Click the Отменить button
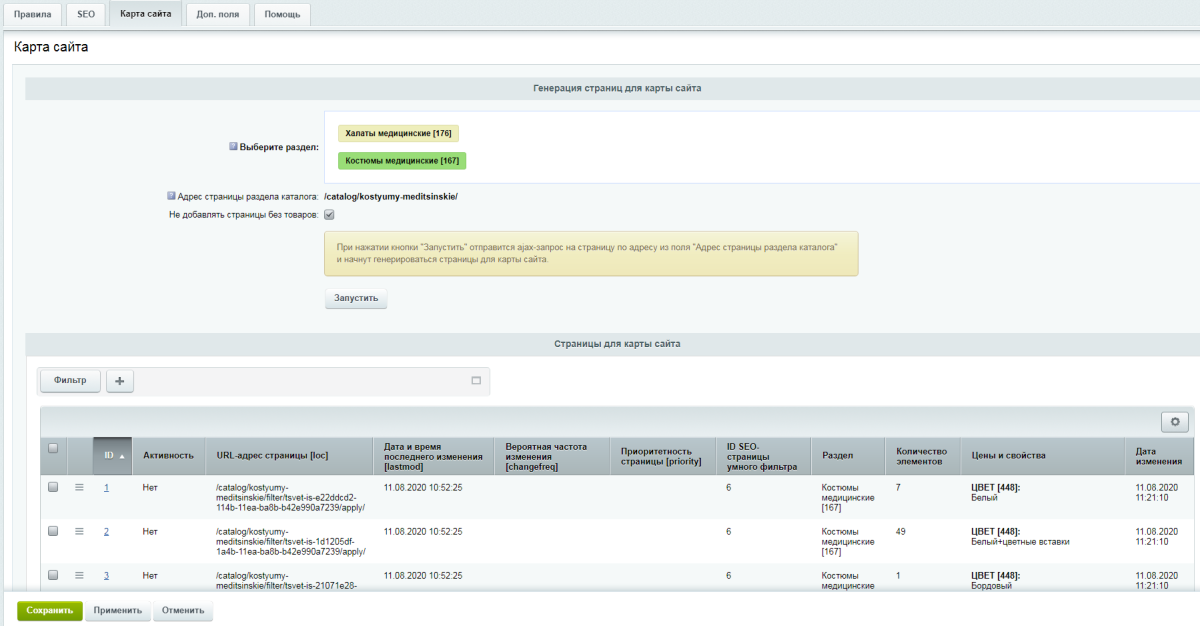This screenshot has width=1200, height=626. (182, 610)
